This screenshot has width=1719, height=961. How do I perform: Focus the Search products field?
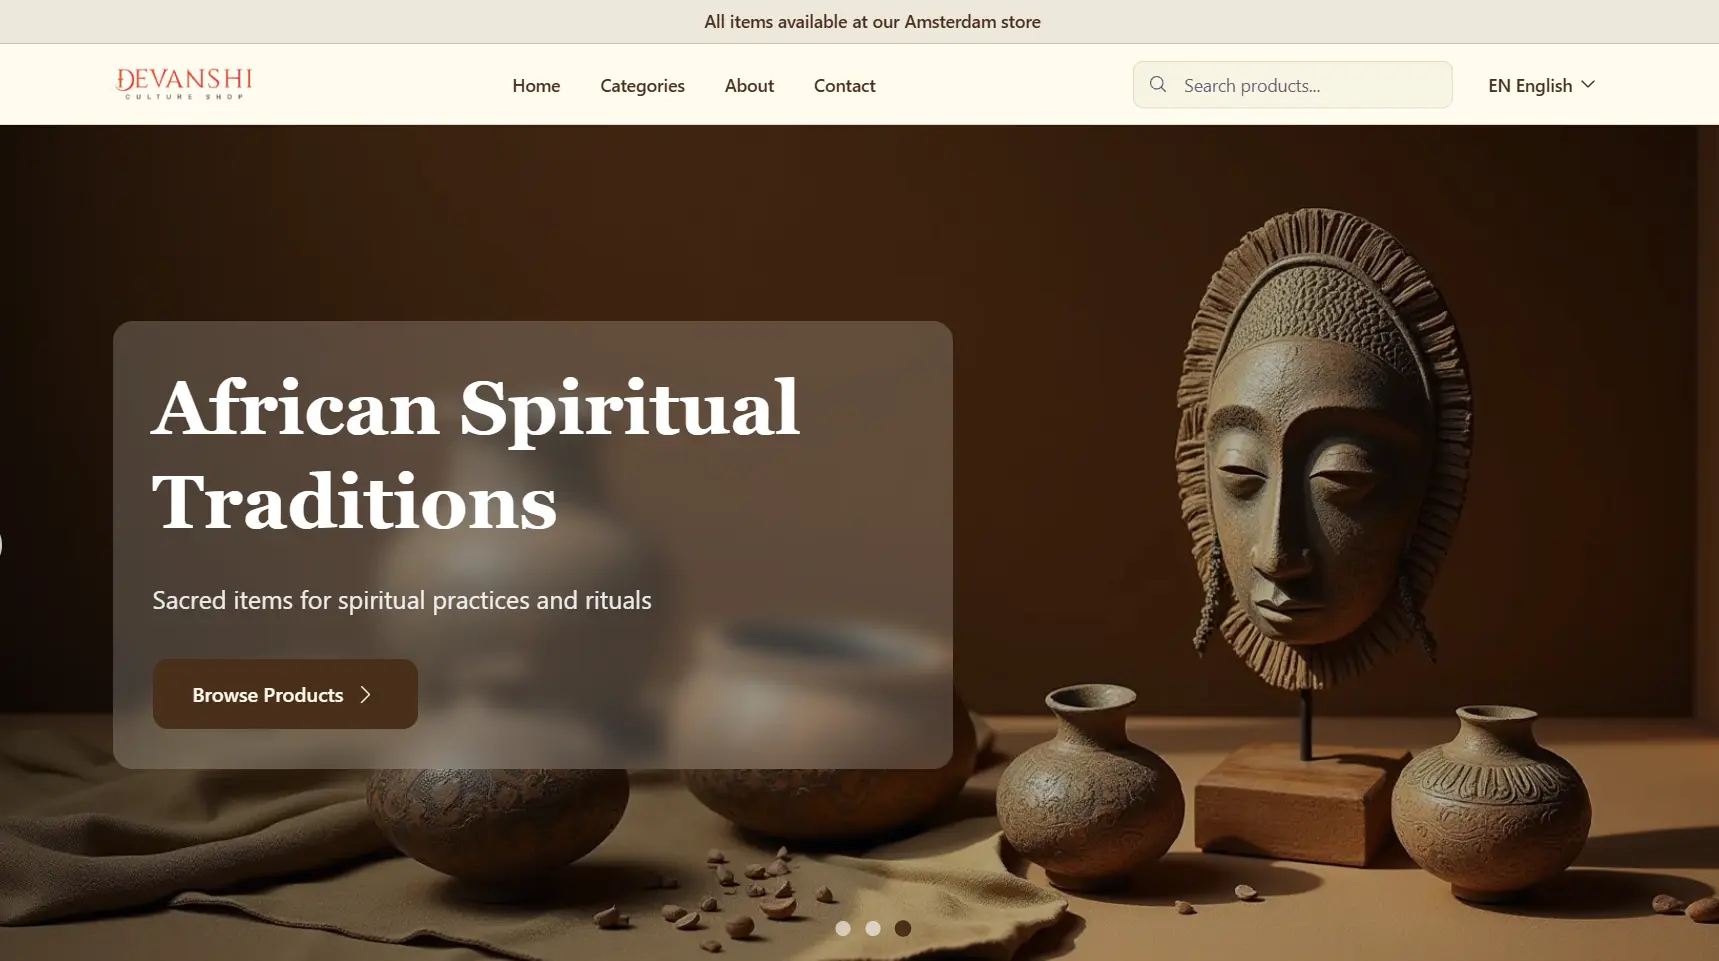coord(1292,85)
